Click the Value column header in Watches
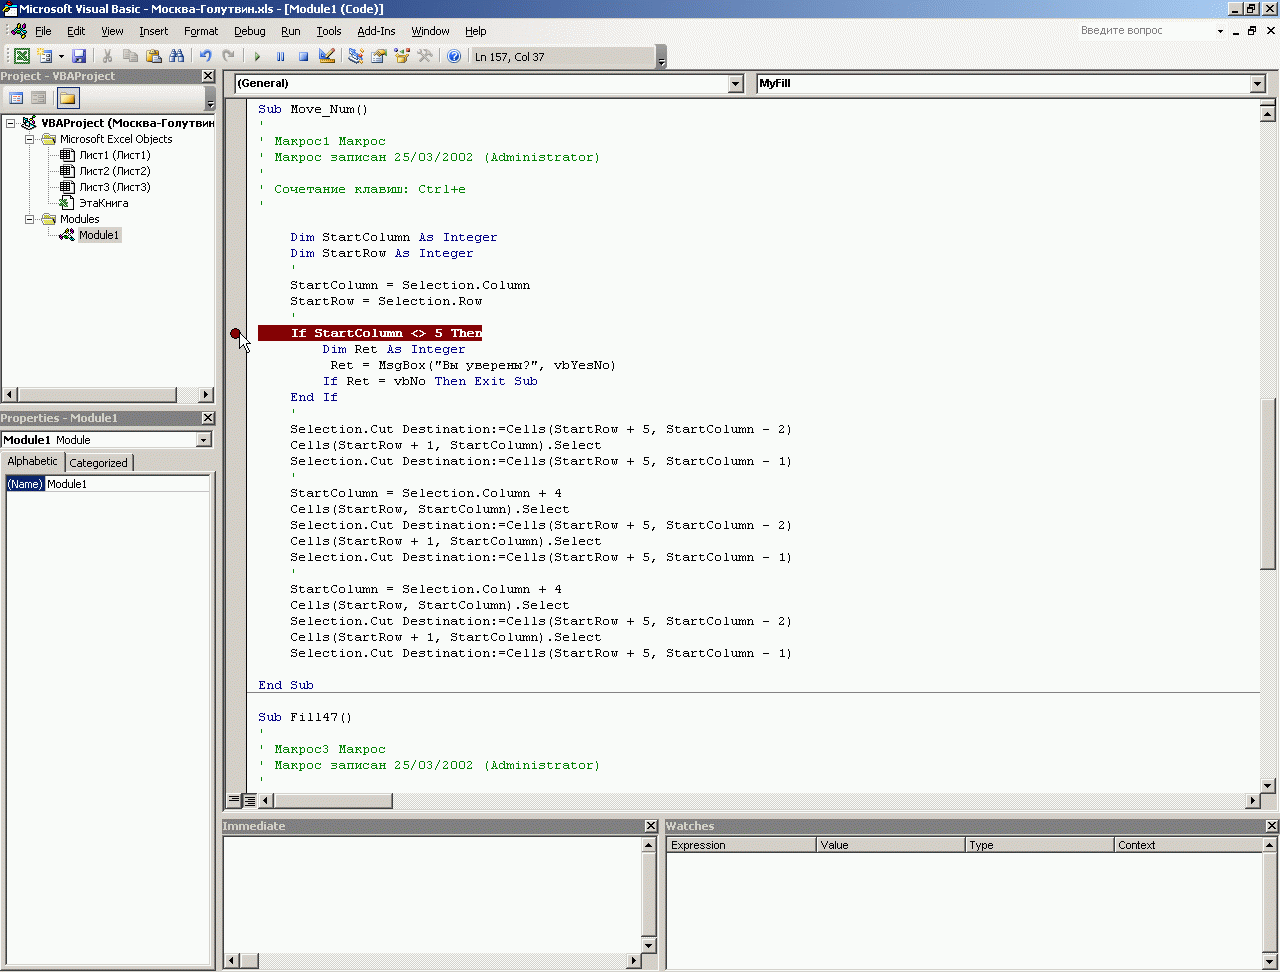 pos(890,845)
